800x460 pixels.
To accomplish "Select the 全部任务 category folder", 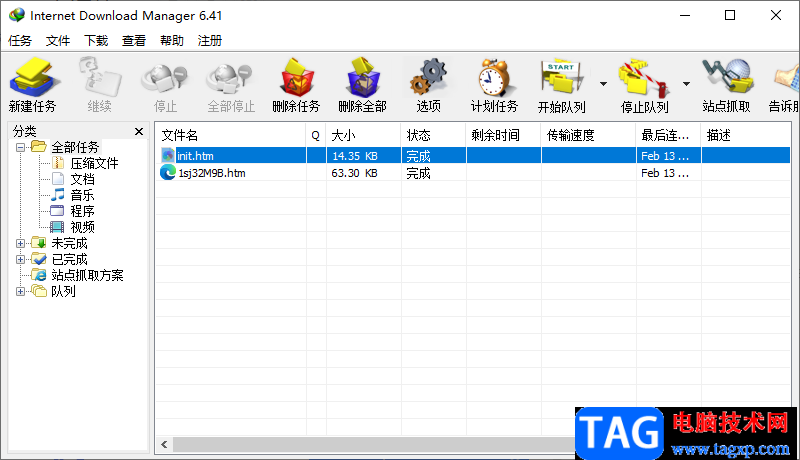I will (75, 147).
